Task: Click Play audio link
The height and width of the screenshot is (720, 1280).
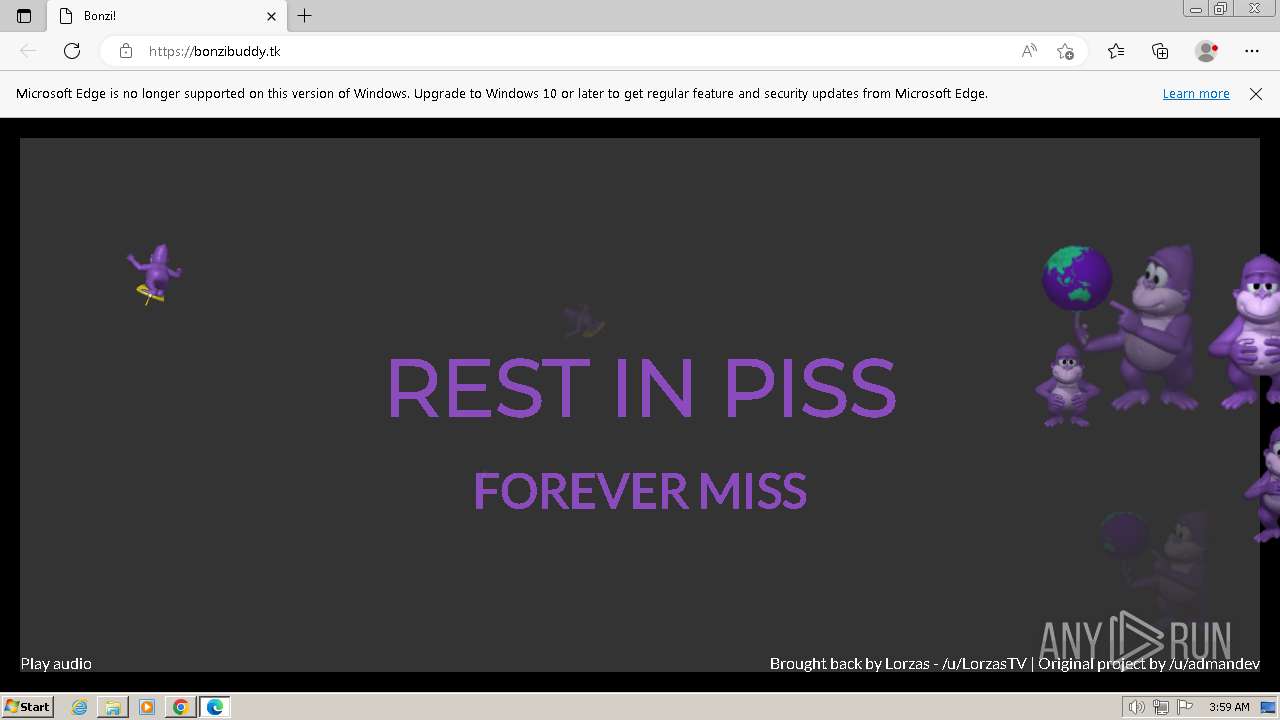Action: coord(56,663)
